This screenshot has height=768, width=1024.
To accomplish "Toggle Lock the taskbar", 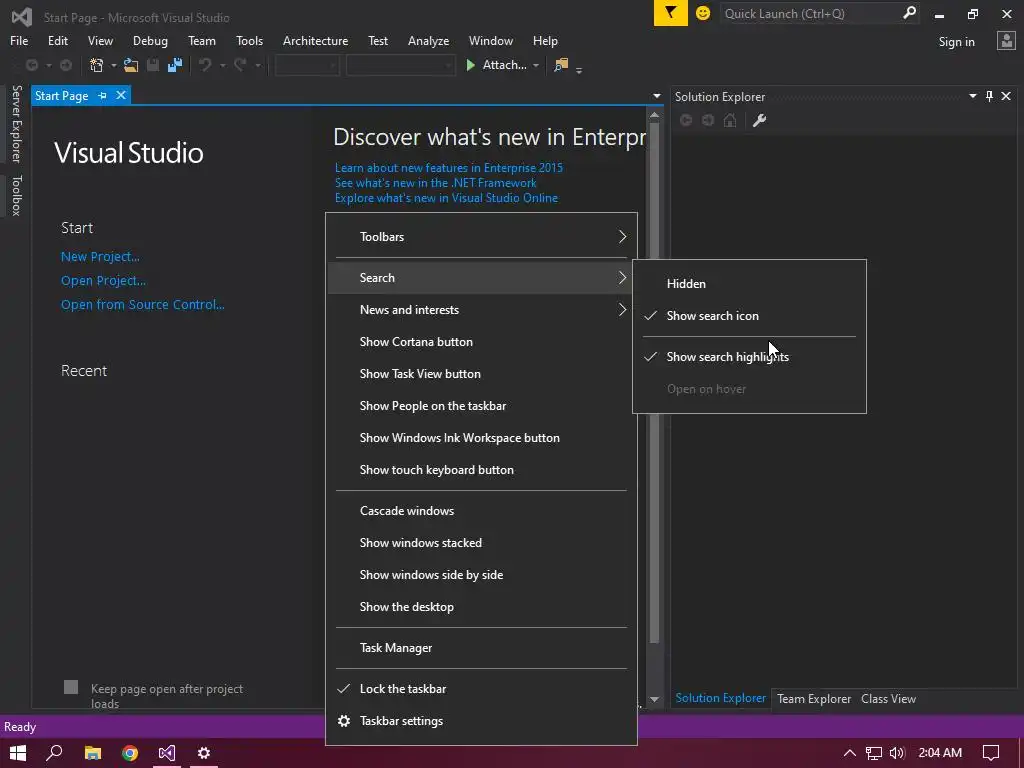I will point(481,689).
